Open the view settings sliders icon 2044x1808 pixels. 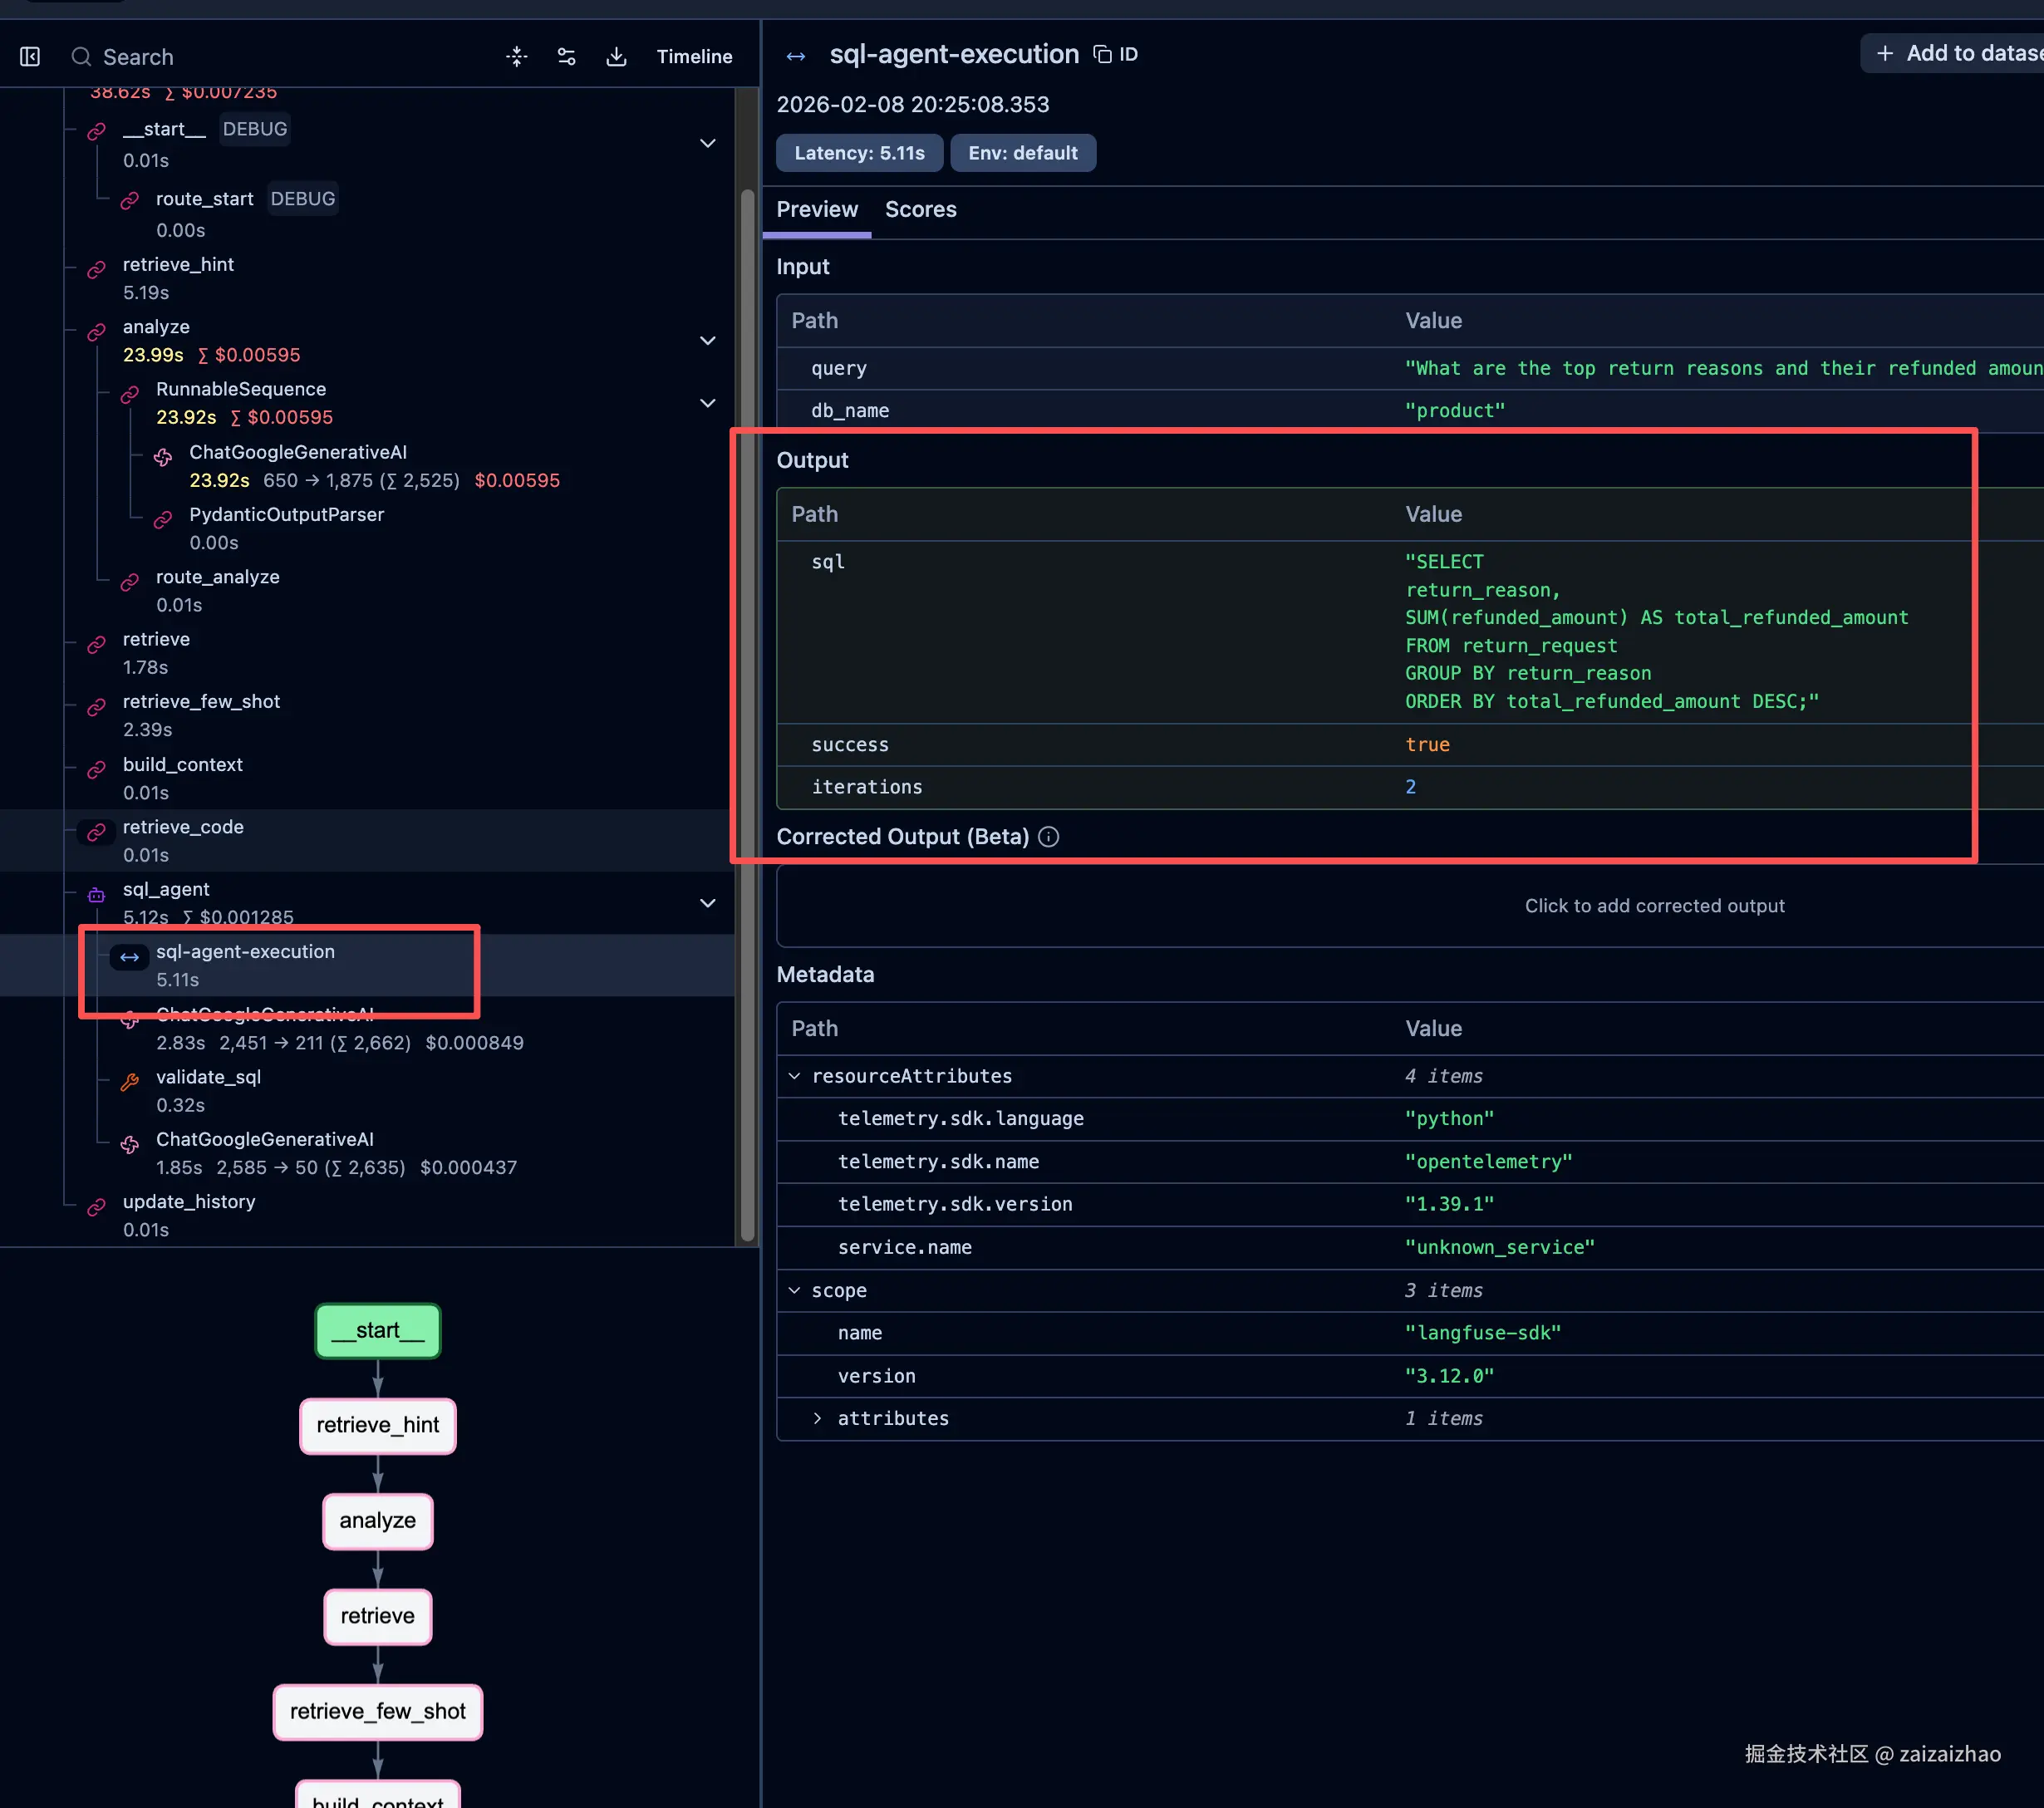[566, 57]
